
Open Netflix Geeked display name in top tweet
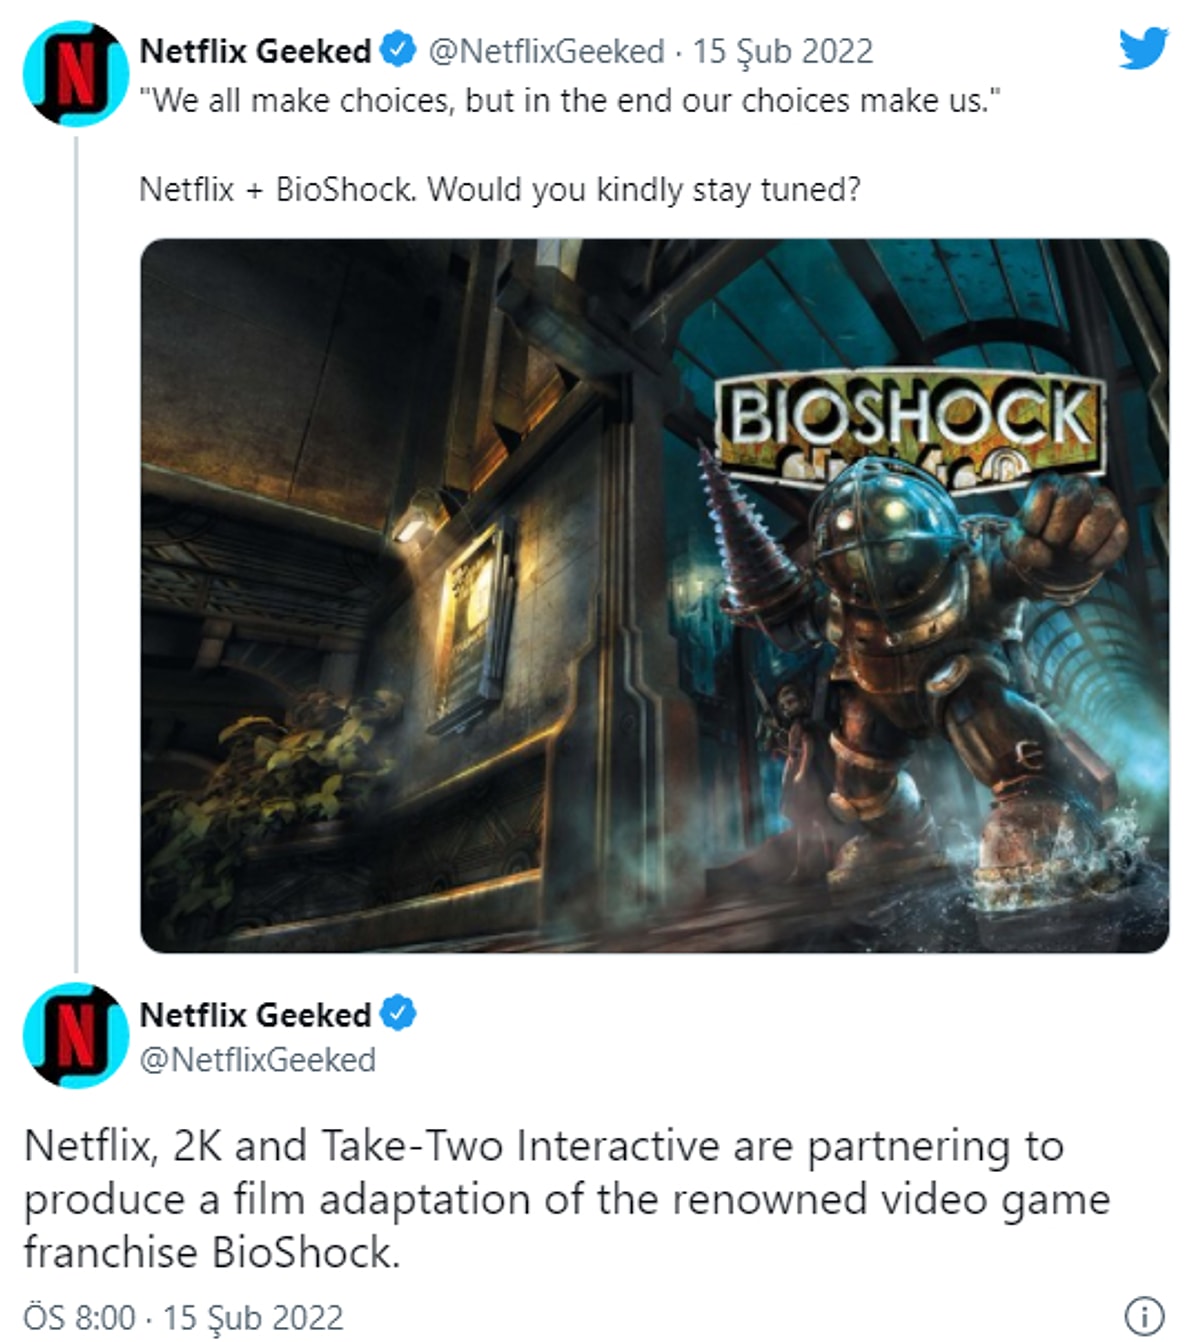coord(256,51)
